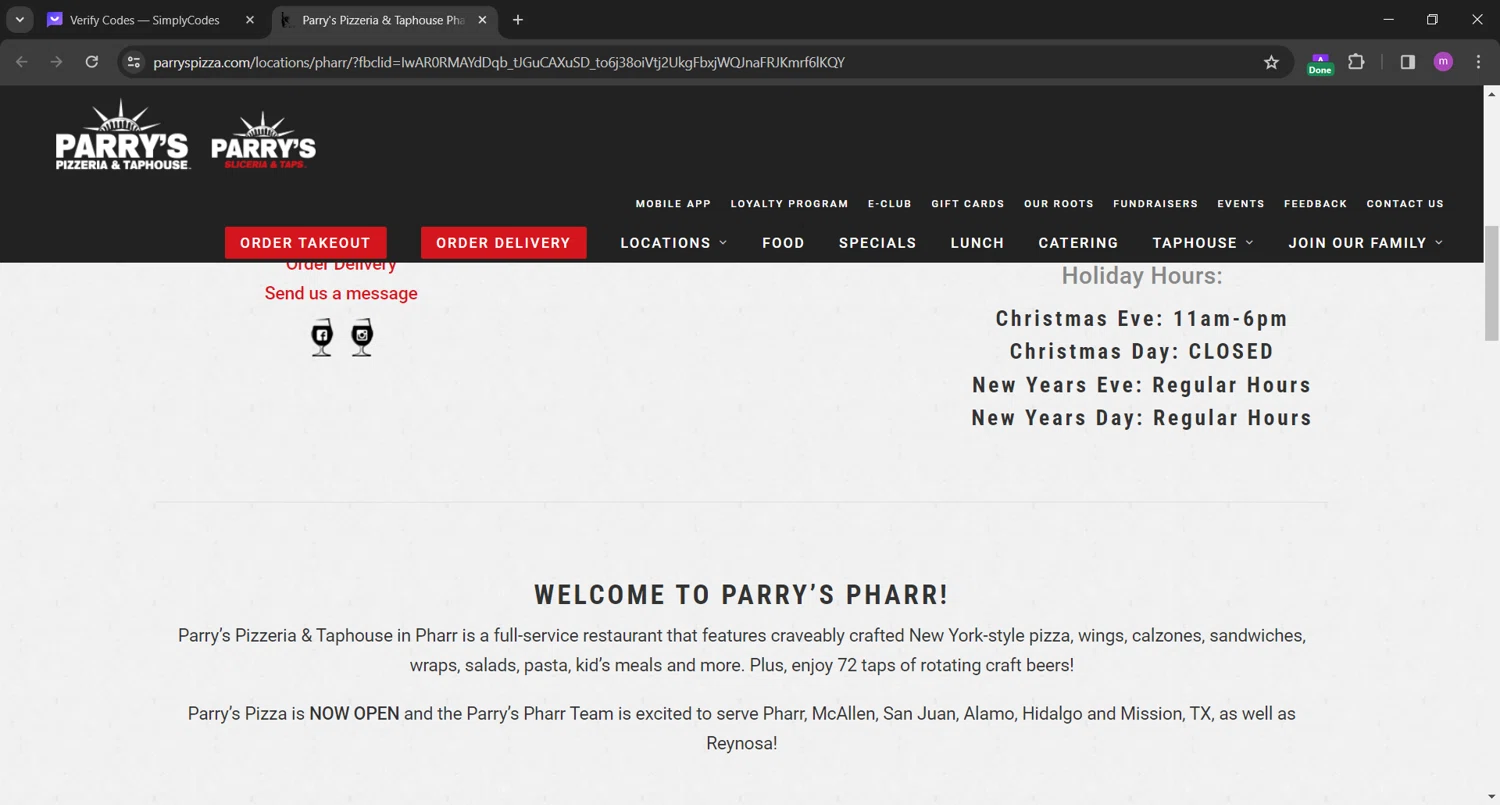Click the page vertical scrollbar thumb
Screen dimensions: 1500x805
(1491, 283)
